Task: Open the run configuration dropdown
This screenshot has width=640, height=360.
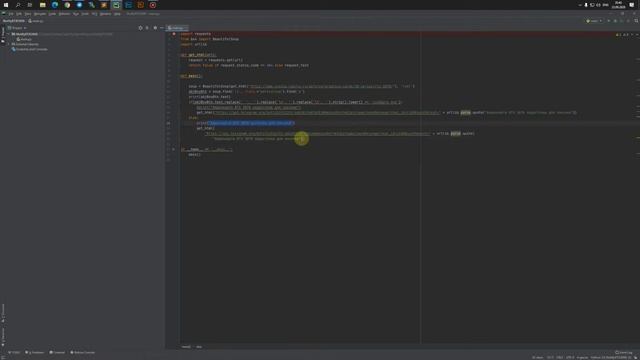Action: (594, 21)
